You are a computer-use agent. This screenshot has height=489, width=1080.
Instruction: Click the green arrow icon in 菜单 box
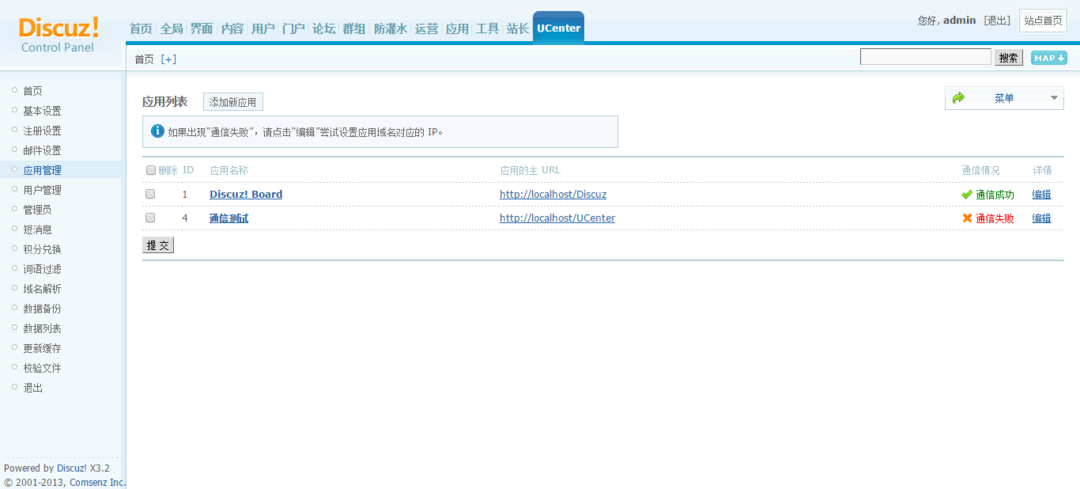(x=958, y=98)
